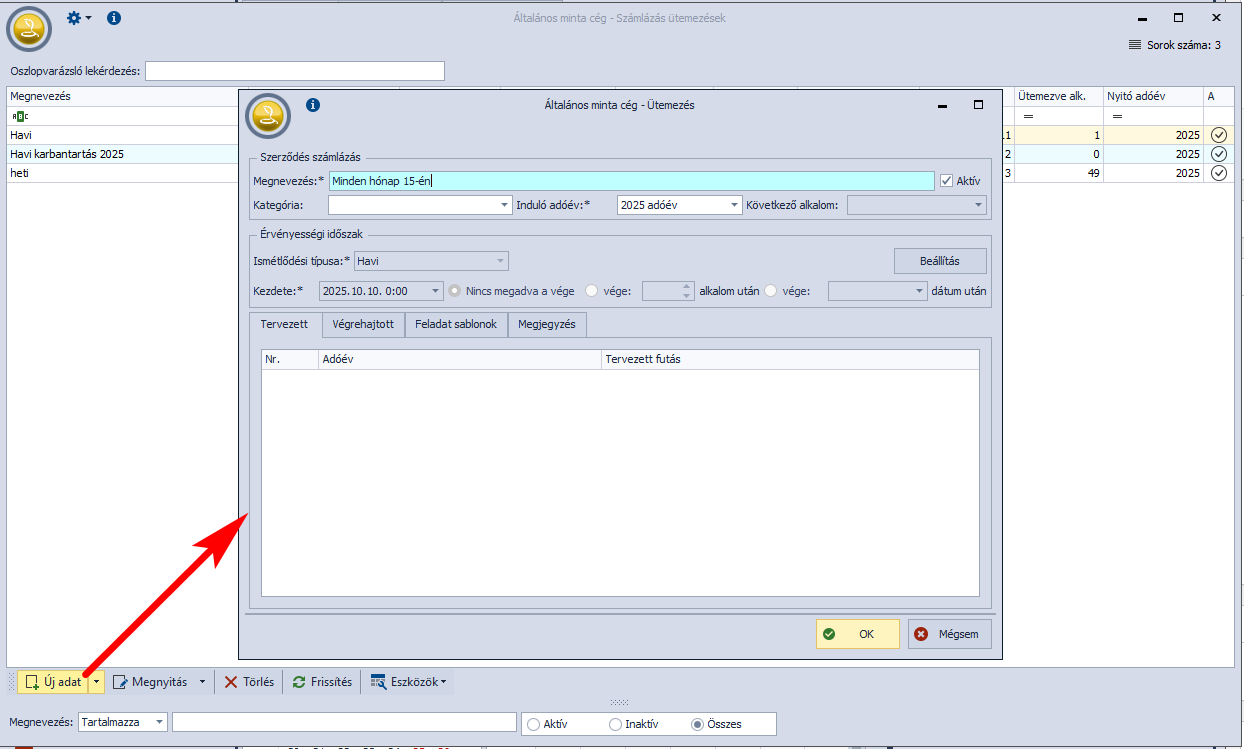Click the info icon beside the settings gear
This screenshot has height=749, width=1244.
pyautogui.click(x=114, y=18)
